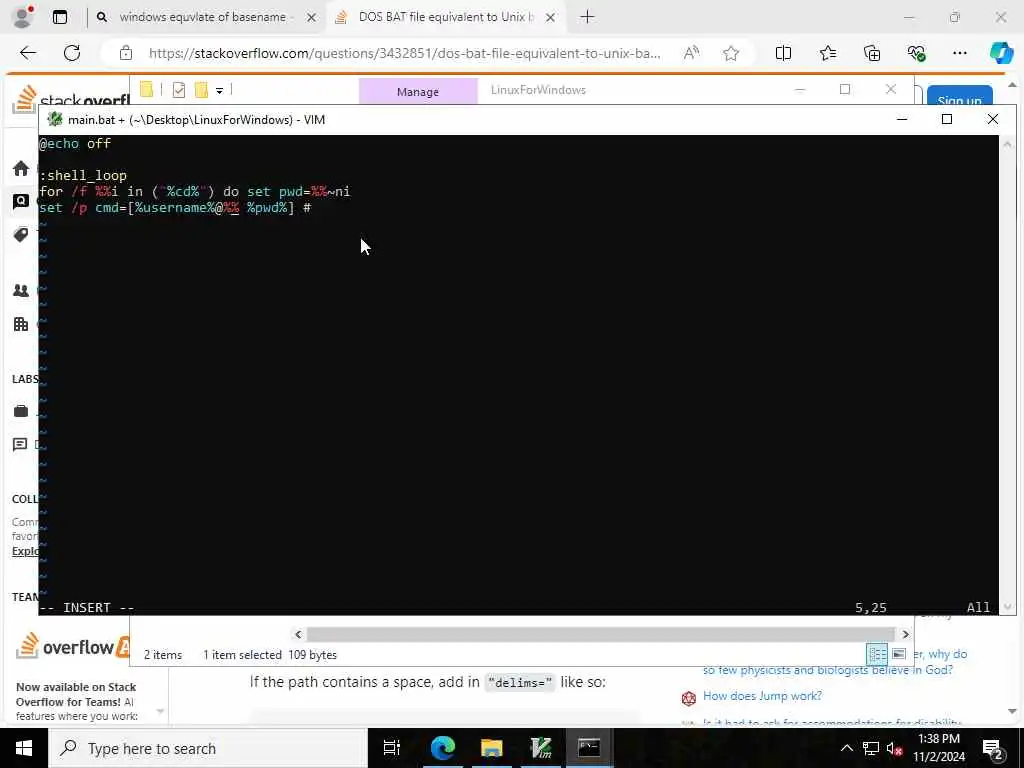The width and height of the screenshot is (1024, 768).
Task: Open Stack Overflow Users icon
Action: point(21,291)
